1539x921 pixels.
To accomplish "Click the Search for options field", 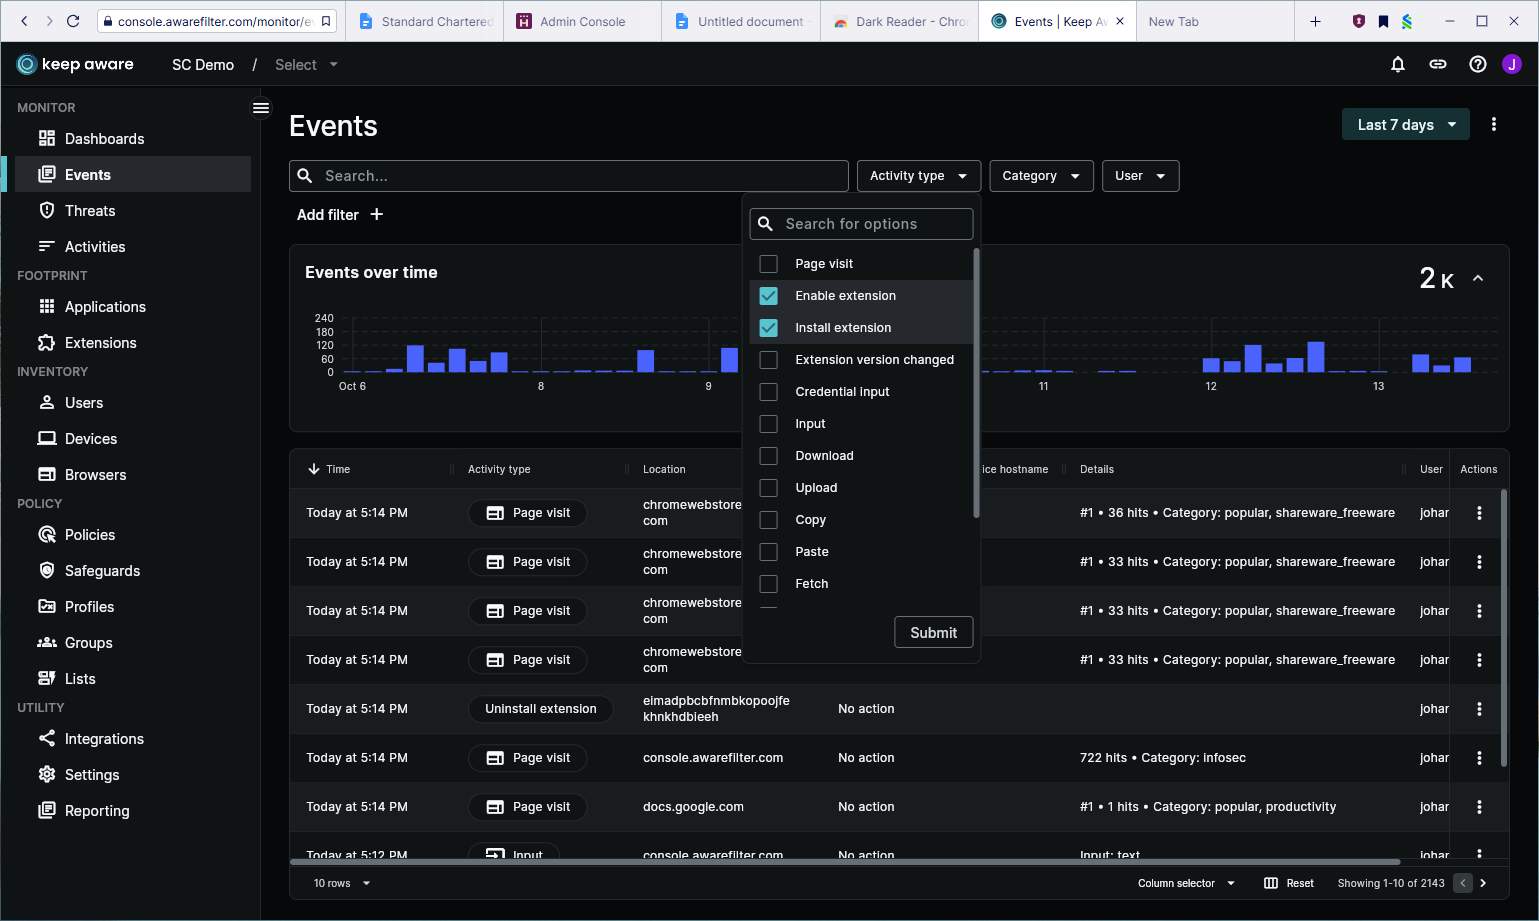I will click(x=861, y=224).
